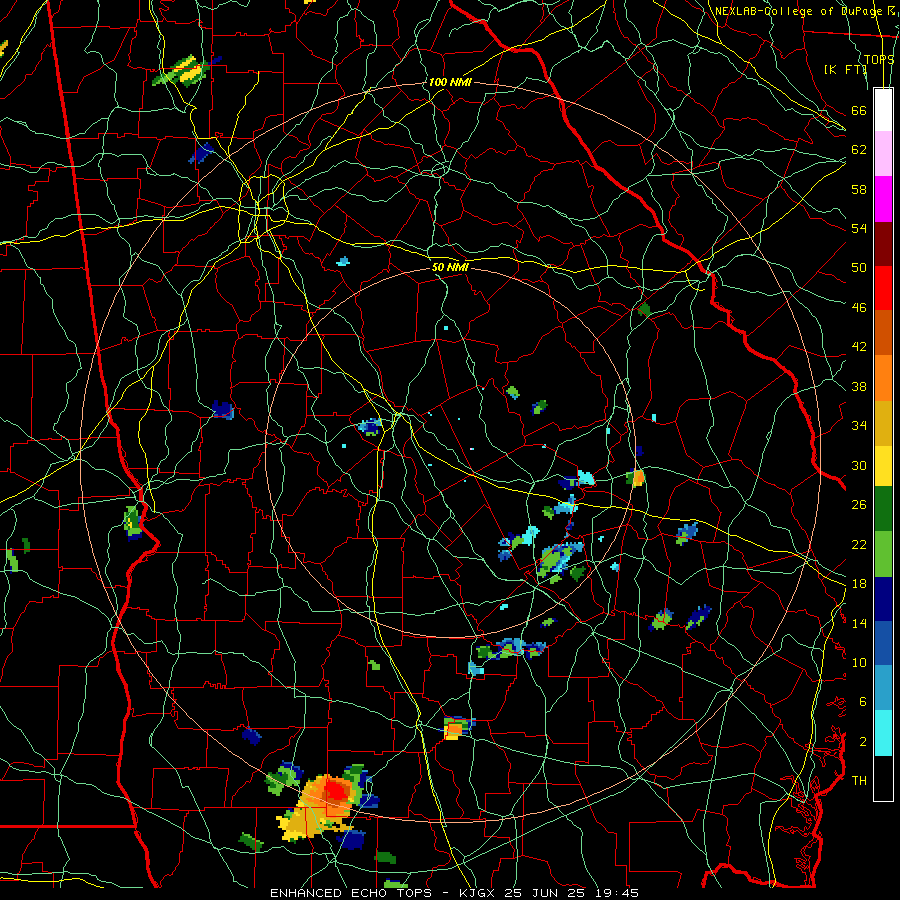Click the 58 legend value
Viewport: 900px width, 900px height.
pos(859,189)
